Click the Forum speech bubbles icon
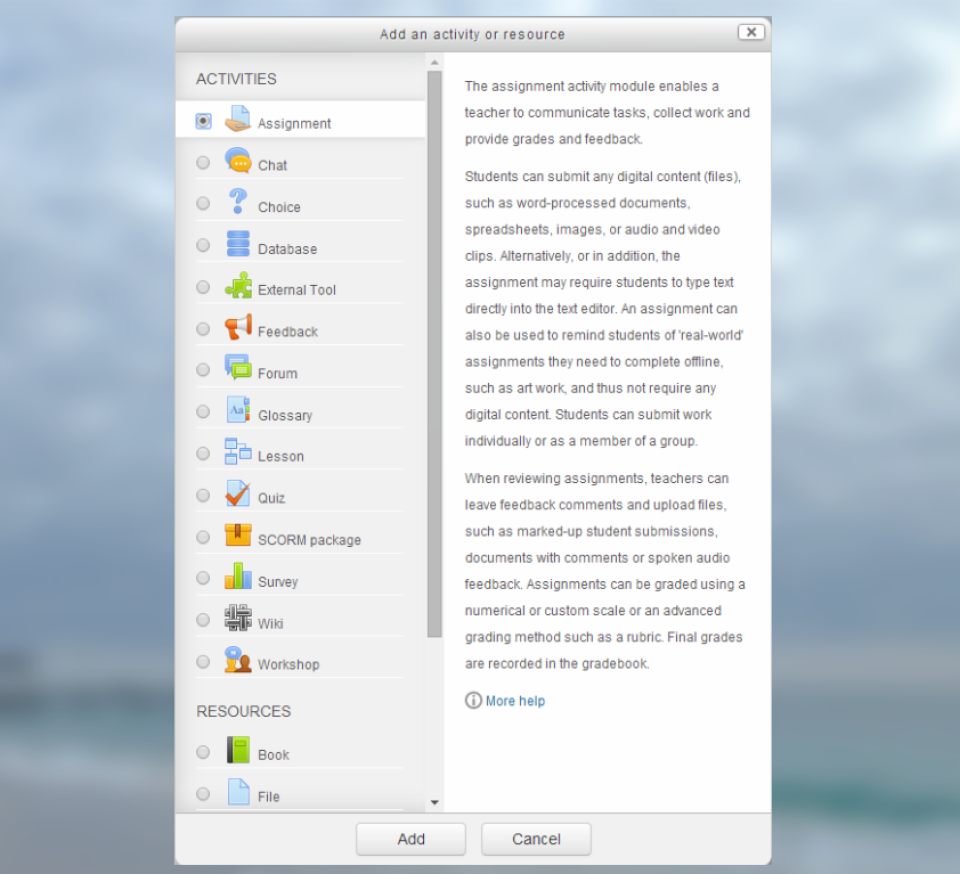The width and height of the screenshot is (960, 874). 238,368
